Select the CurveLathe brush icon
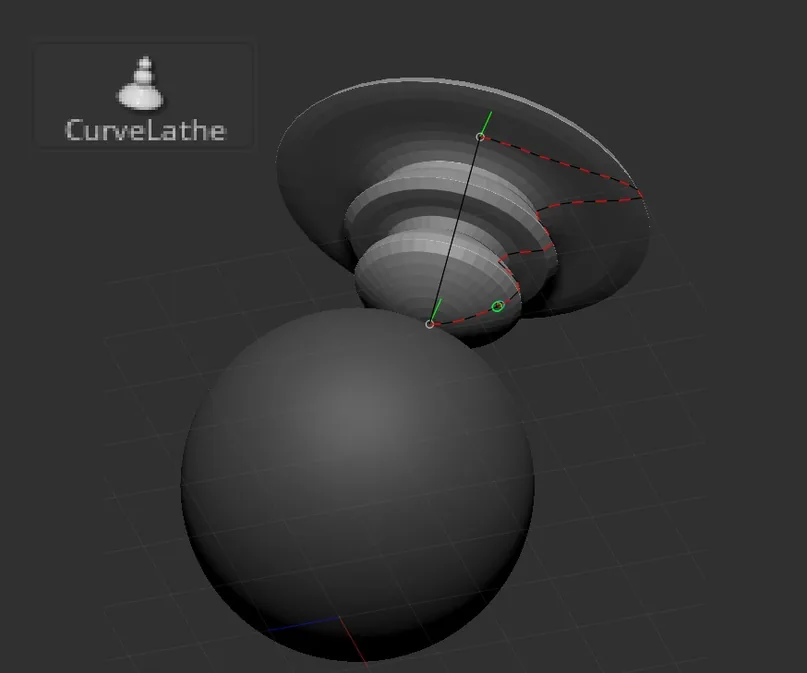The image size is (807, 673). 141,83
